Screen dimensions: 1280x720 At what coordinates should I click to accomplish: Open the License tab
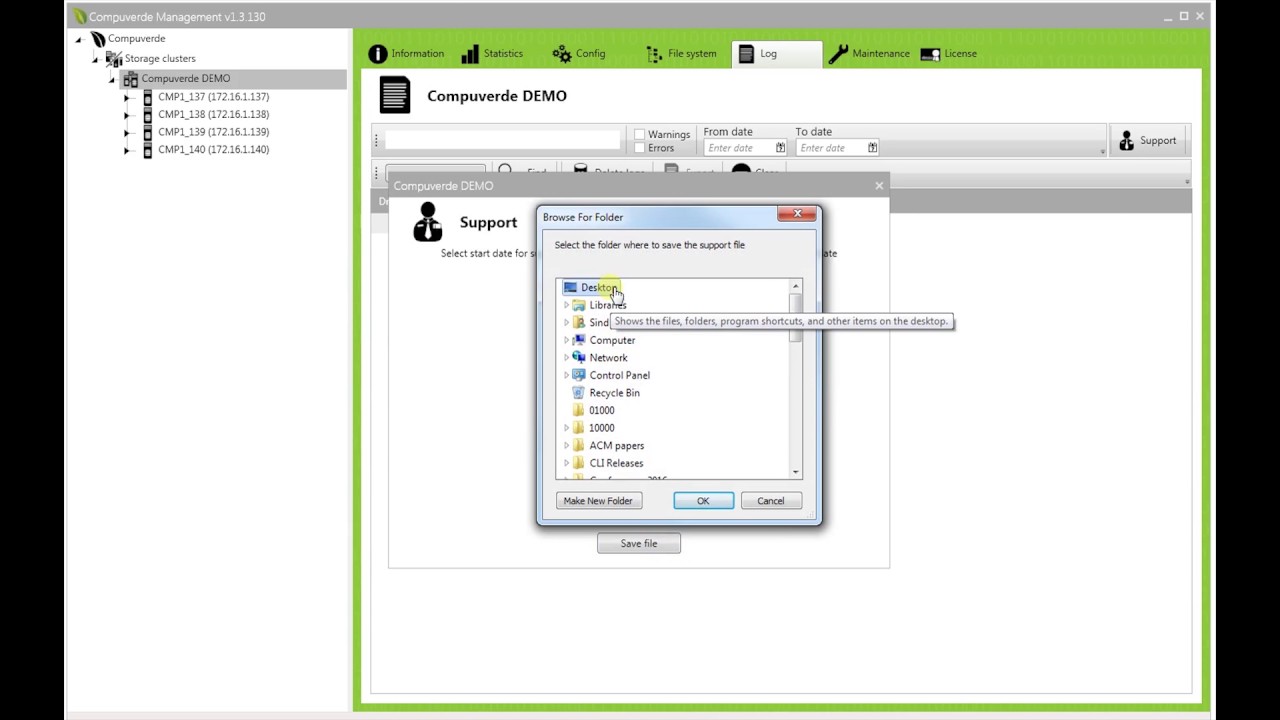point(949,54)
